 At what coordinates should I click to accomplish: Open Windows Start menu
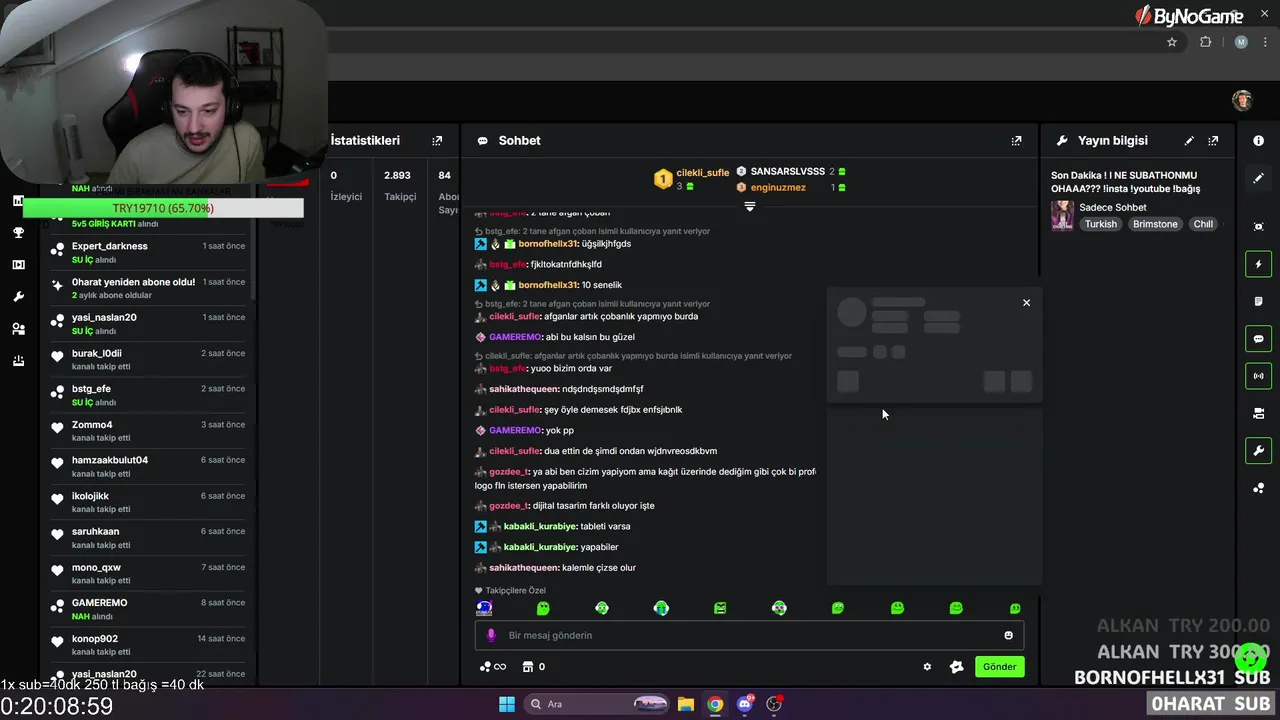(x=507, y=704)
